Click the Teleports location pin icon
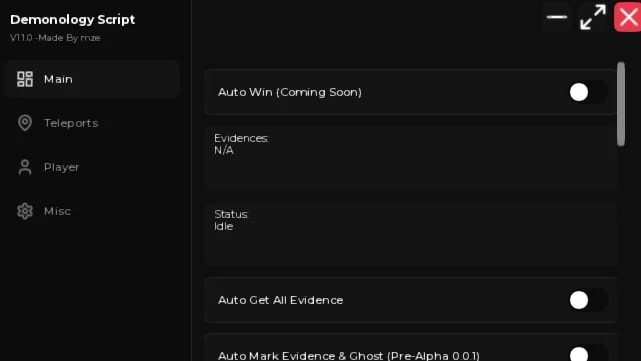The height and width of the screenshot is (361, 641). tap(25, 123)
